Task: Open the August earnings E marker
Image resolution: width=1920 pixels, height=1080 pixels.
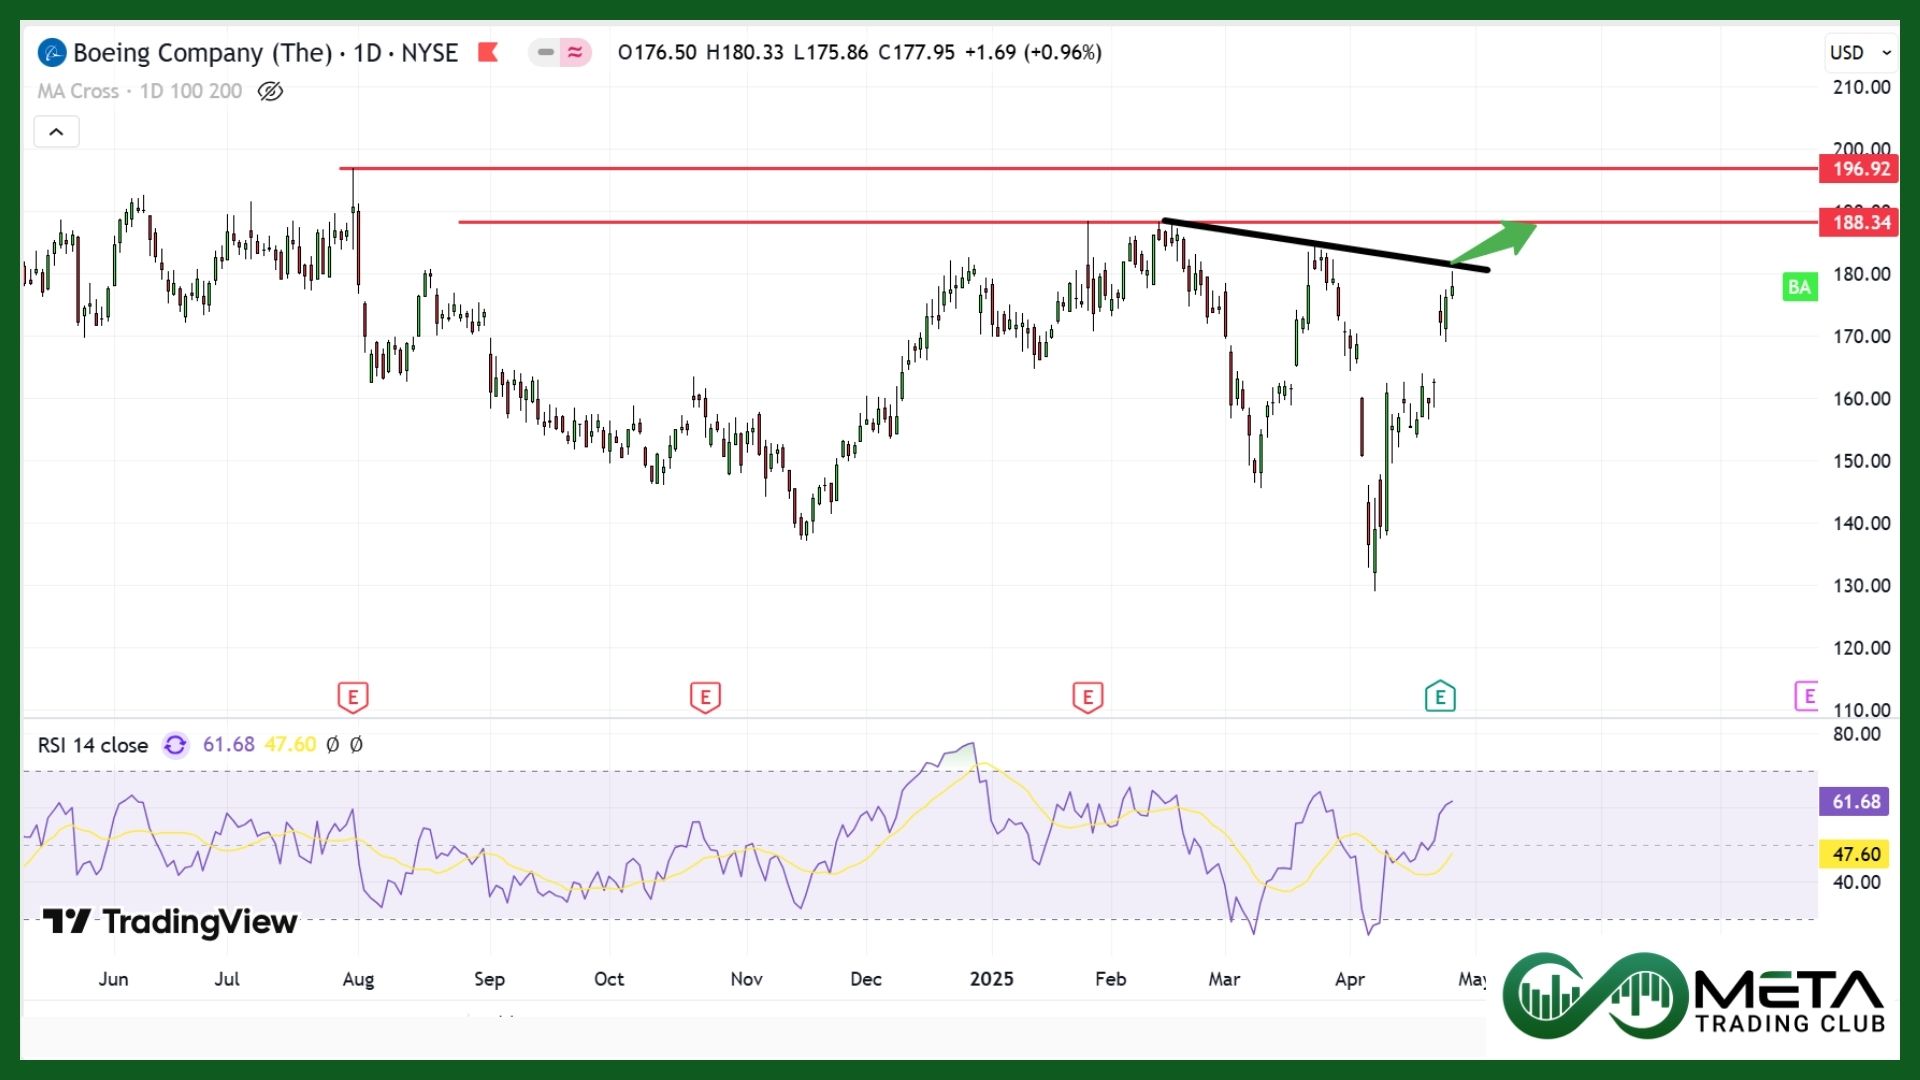Action: pos(353,697)
